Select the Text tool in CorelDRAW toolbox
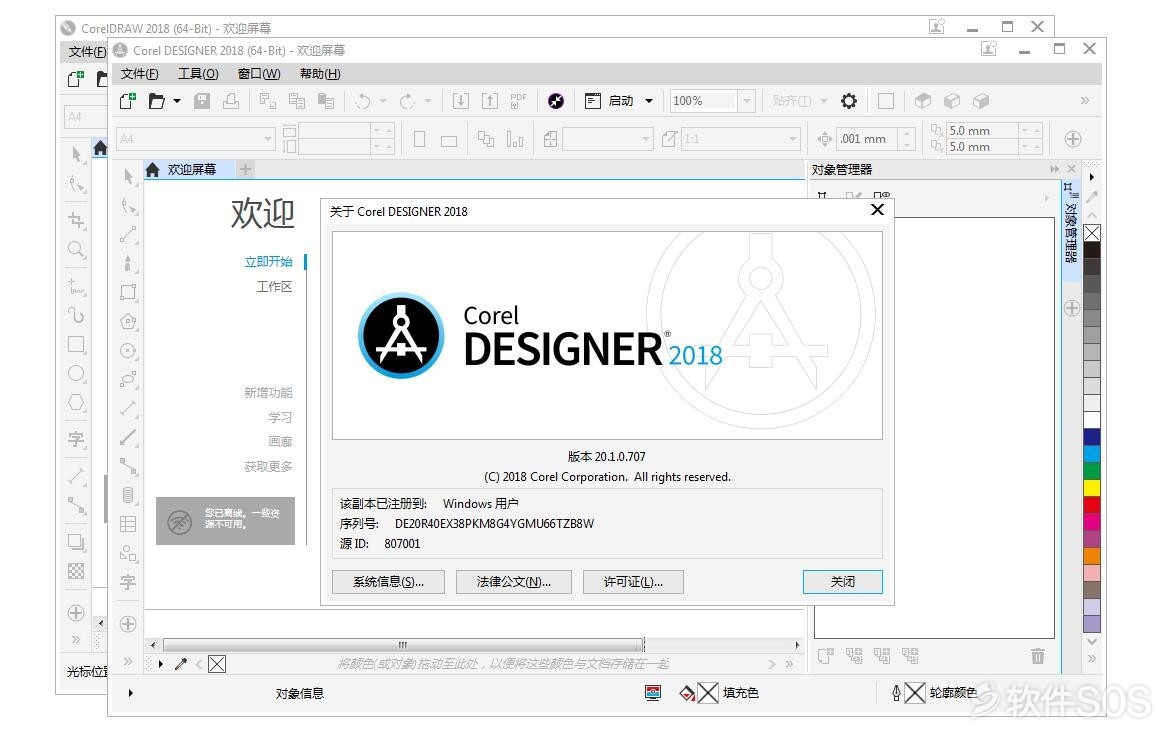The width and height of the screenshot is (1168, 731). (76, 439)
